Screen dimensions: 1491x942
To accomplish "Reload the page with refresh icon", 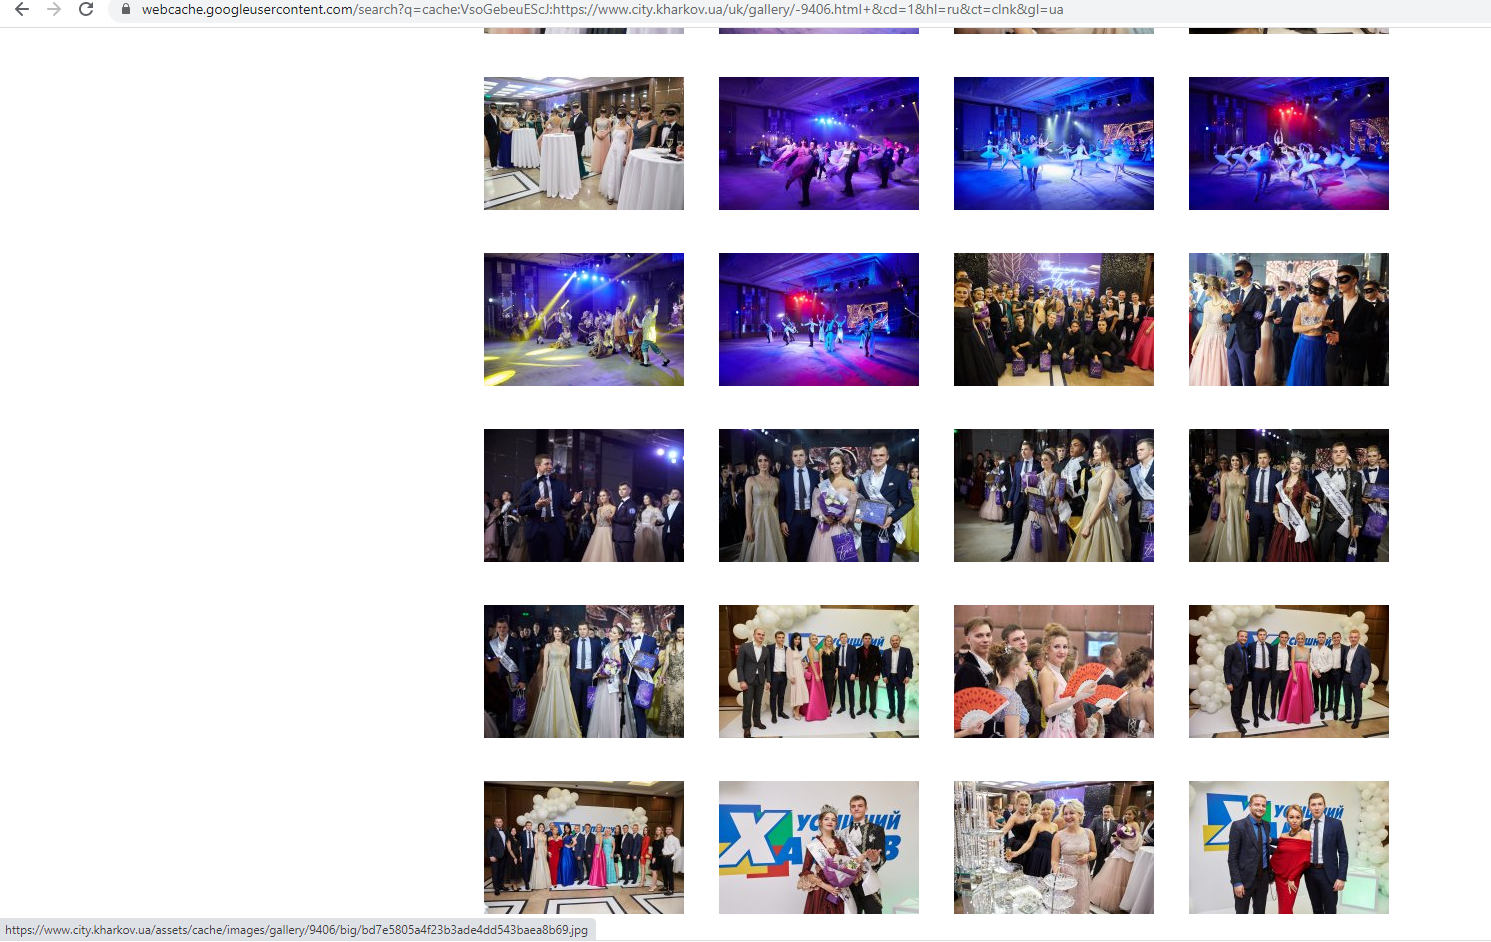I will pos(86,10).
